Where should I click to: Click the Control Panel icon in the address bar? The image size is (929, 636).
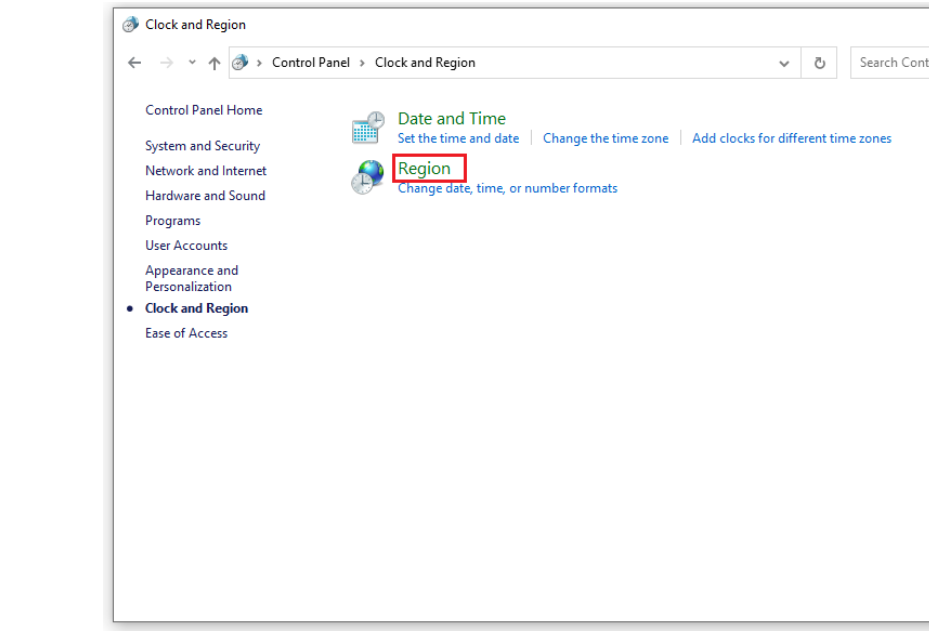[240, 63]
